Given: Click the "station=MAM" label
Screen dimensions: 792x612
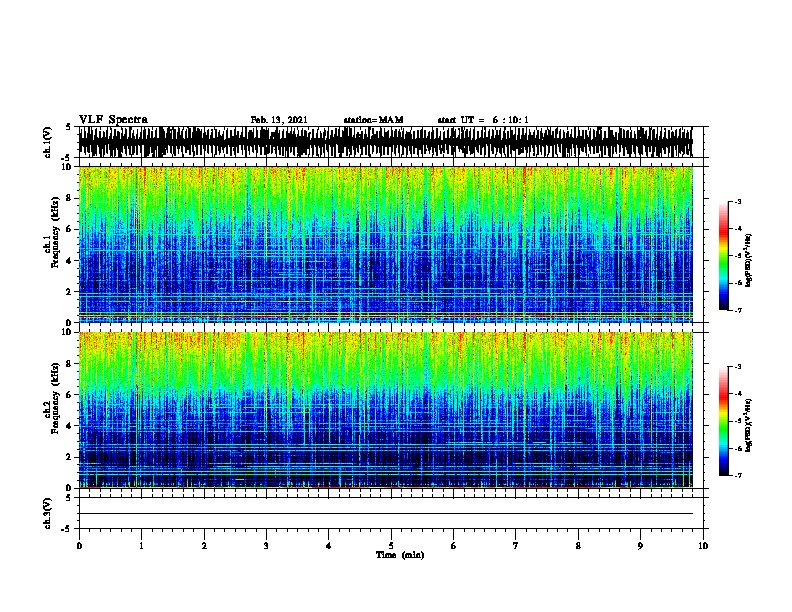Looking at the screenshot, I should 373,120.
